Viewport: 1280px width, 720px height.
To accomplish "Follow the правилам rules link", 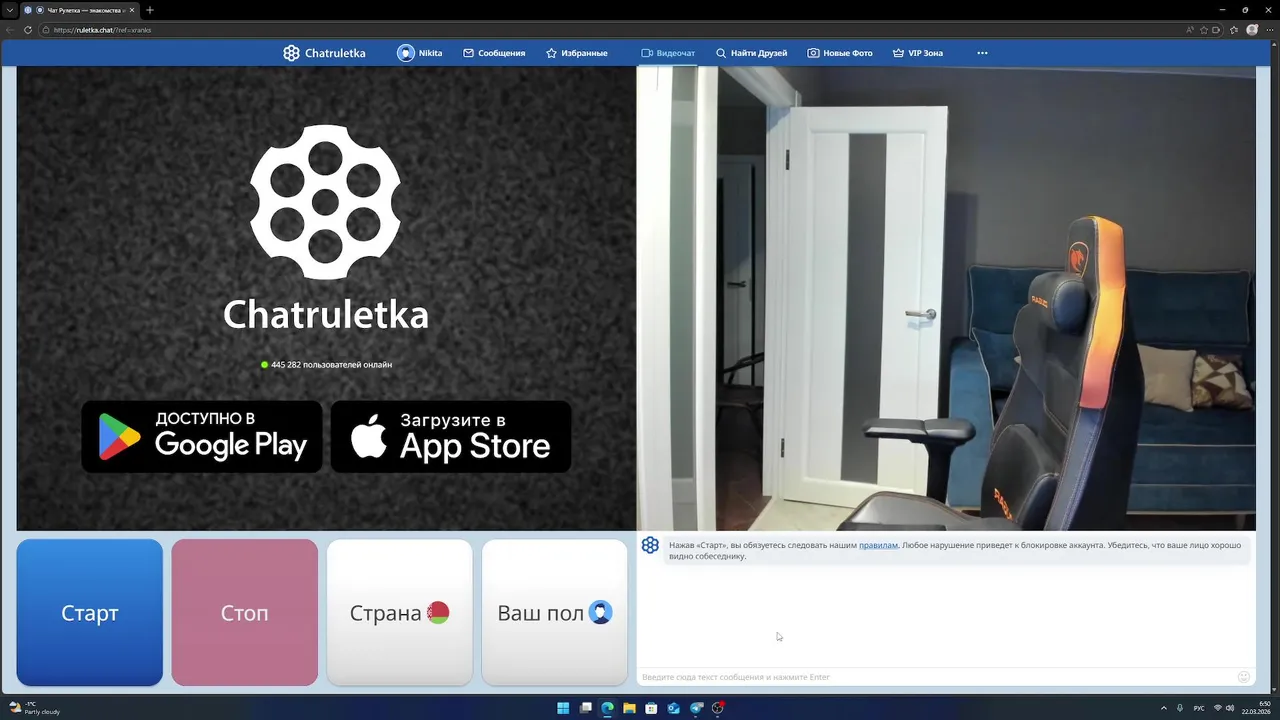I will [878, 545].
